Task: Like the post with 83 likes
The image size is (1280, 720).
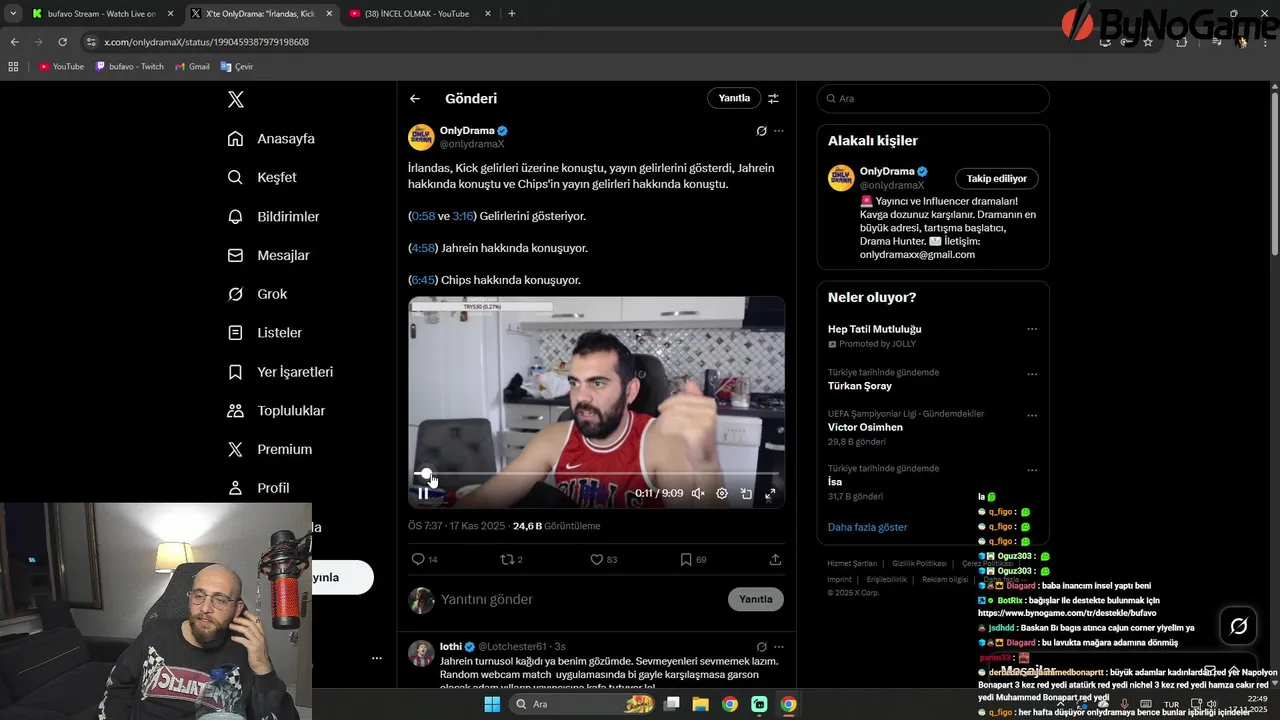Action: coord(603,559)
